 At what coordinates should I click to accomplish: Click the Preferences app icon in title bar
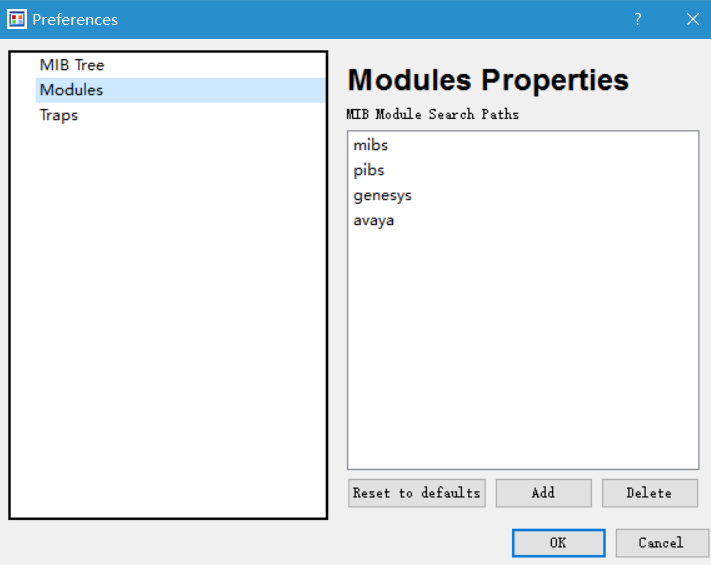coord(17,19)
